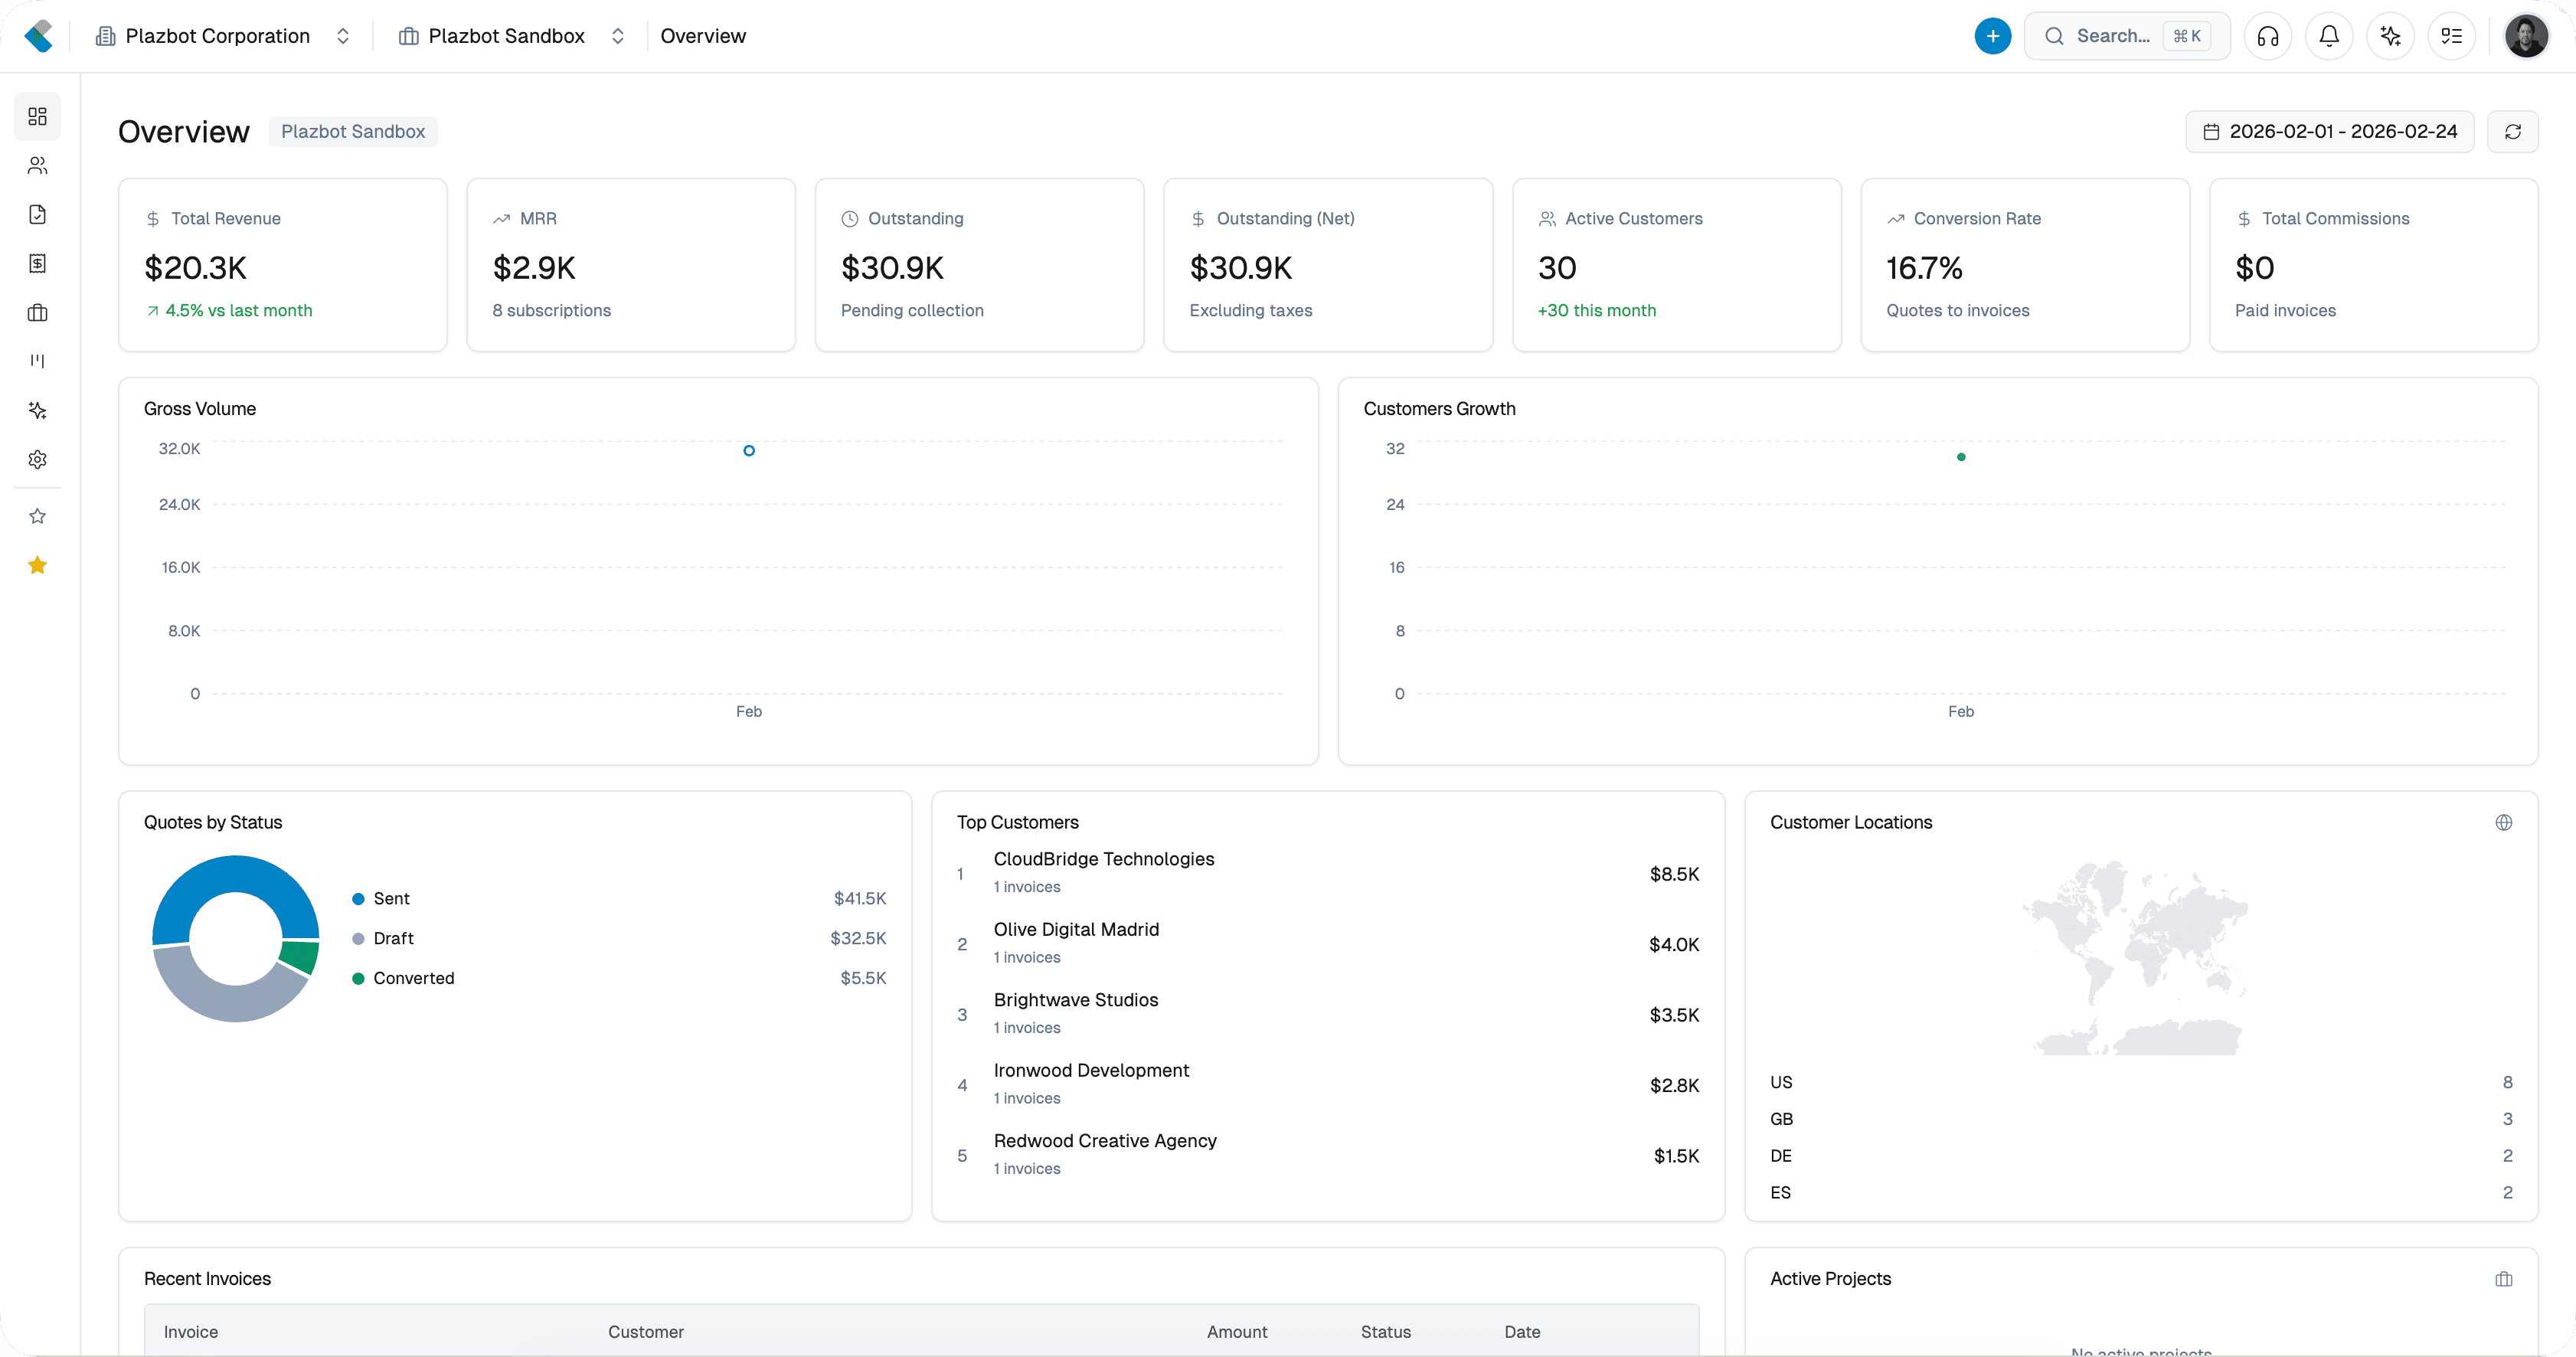
Task: Refresh the dashboard with the reload icon
Action: click(x=2513, y=131)
